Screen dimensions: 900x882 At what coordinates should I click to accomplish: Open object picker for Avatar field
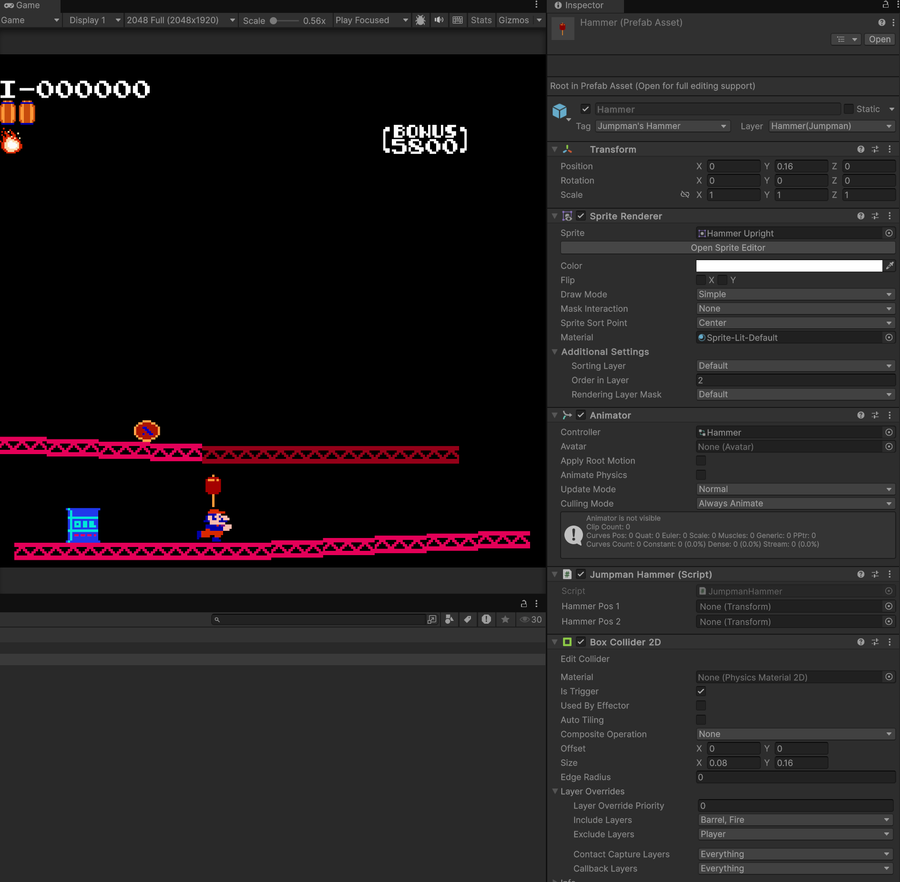click(x=889, y=446)
